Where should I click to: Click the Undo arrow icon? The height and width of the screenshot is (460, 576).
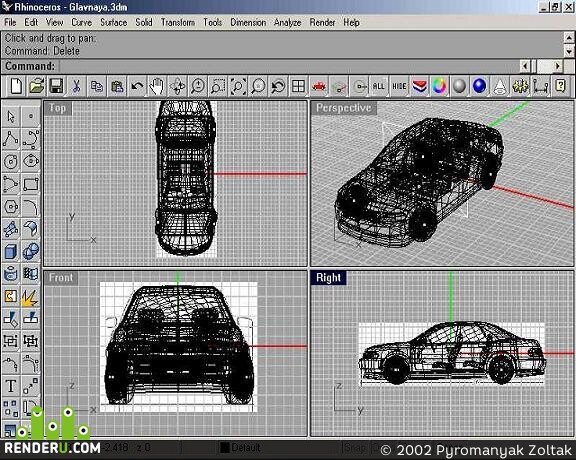(137, 86)
